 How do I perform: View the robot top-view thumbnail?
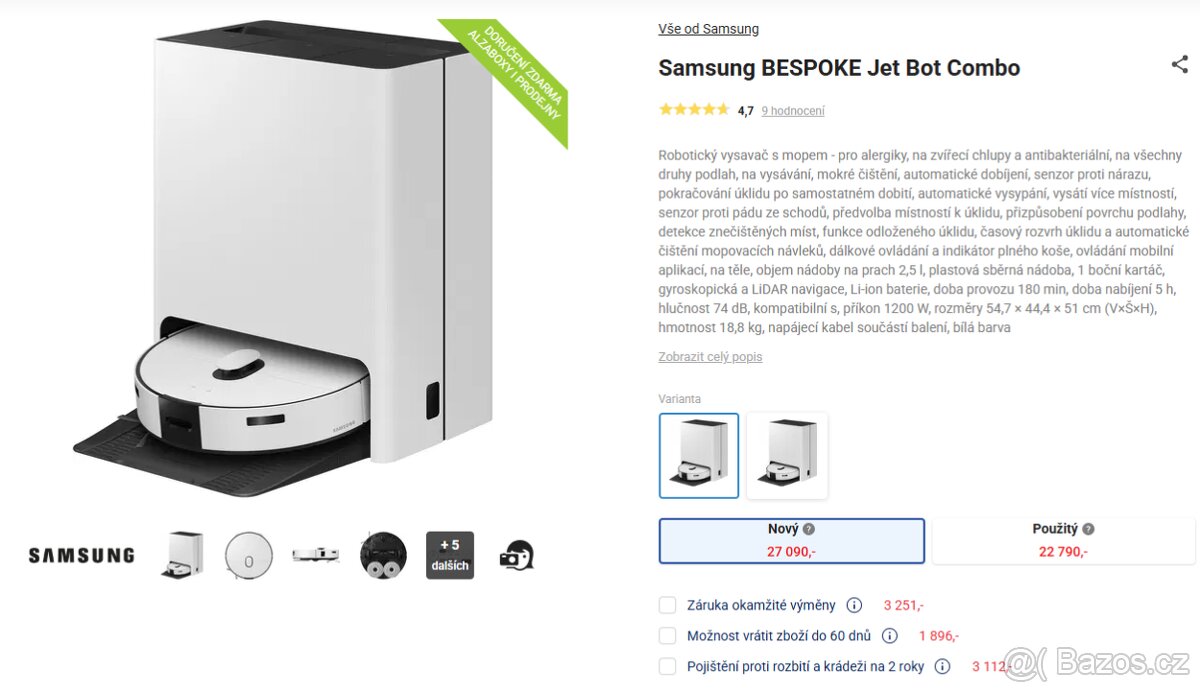click(x=248, y=555)
